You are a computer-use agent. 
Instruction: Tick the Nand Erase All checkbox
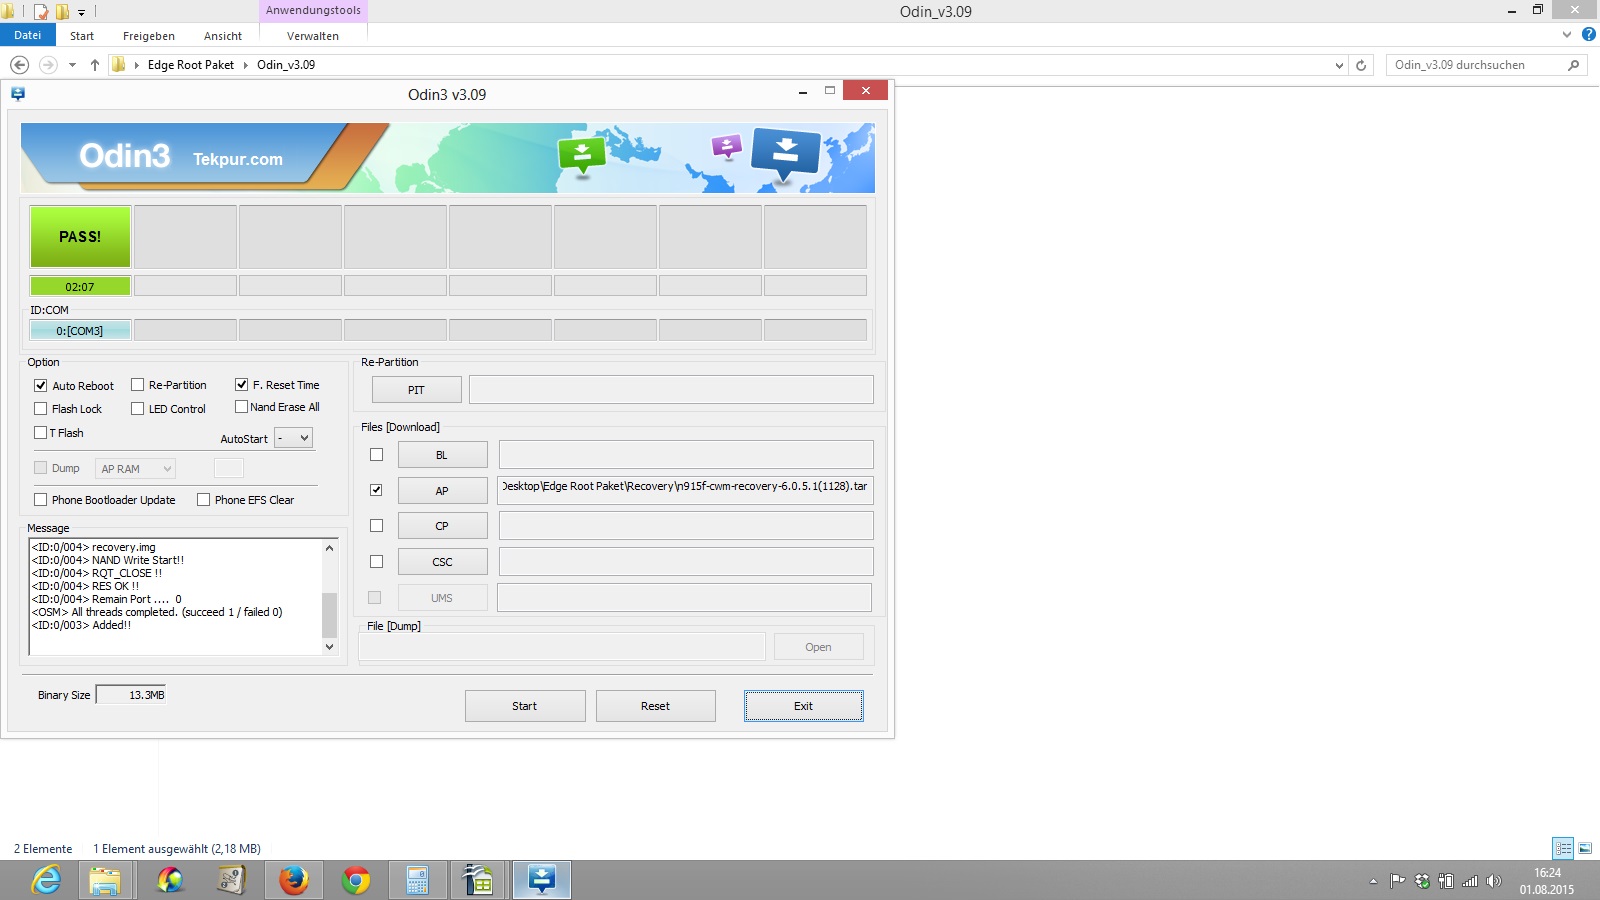click(x=241, y=407)
